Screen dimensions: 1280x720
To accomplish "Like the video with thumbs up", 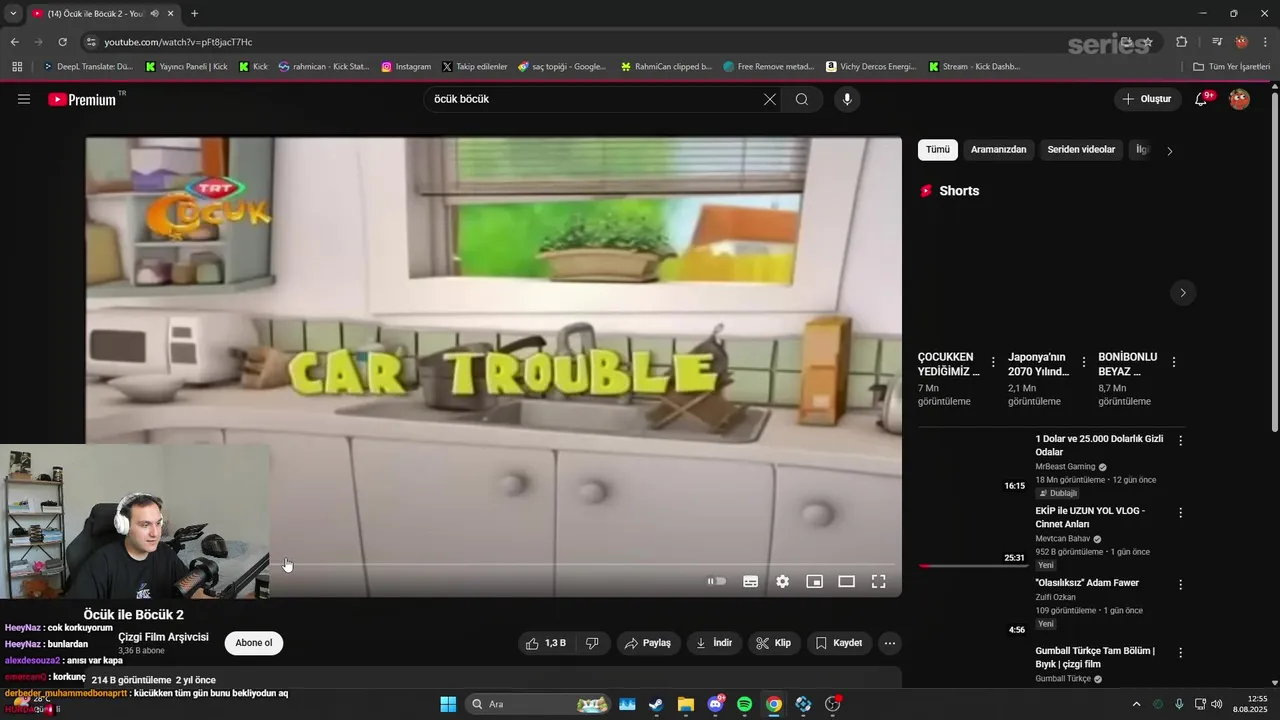I will click(546, 643).
